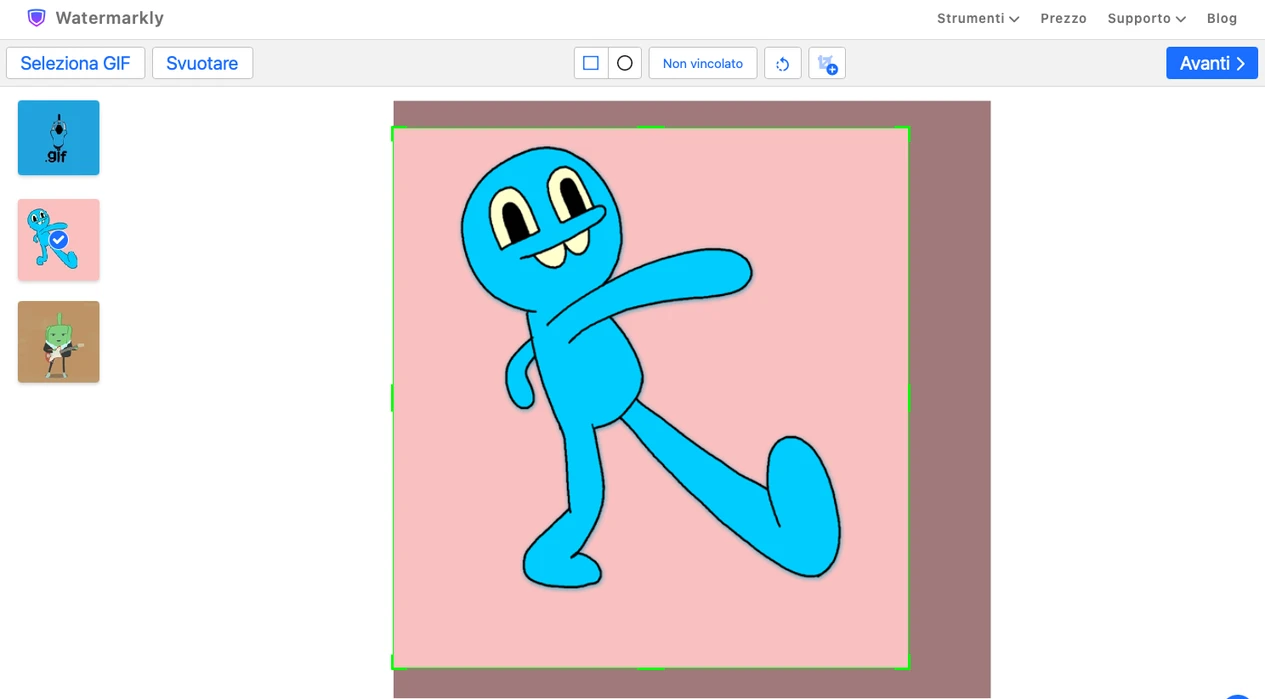Expand the Supporto menu
The width and height of the screenshot is (1265, 699).
pos(1147,18)
